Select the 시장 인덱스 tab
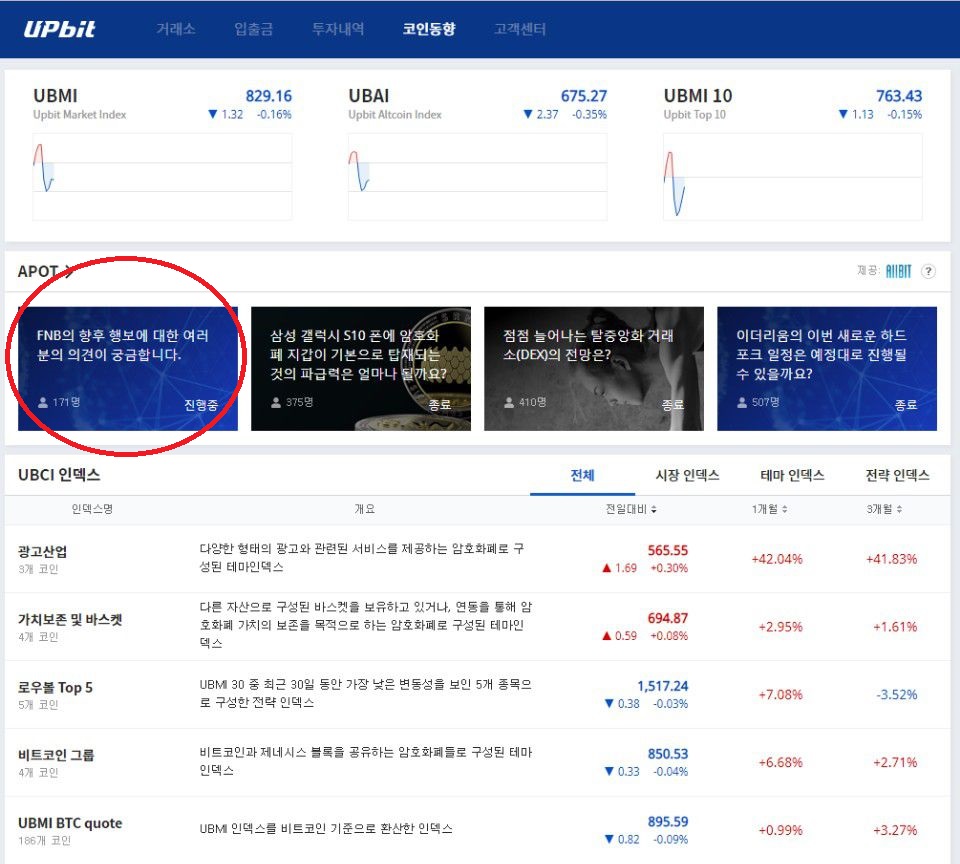Image resolution: width=960 pixels, height=864 pixels. tap(687, 475)
